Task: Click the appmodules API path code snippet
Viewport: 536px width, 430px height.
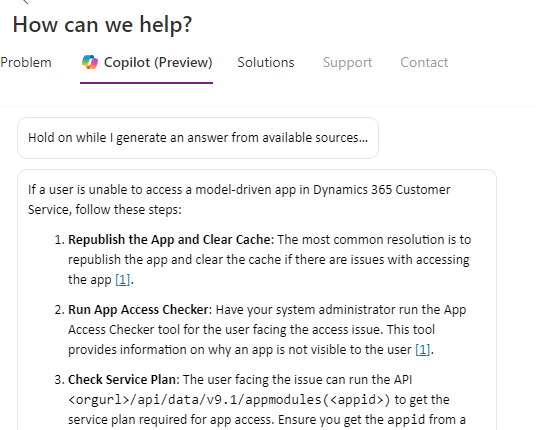Action: tap(229, 400)
